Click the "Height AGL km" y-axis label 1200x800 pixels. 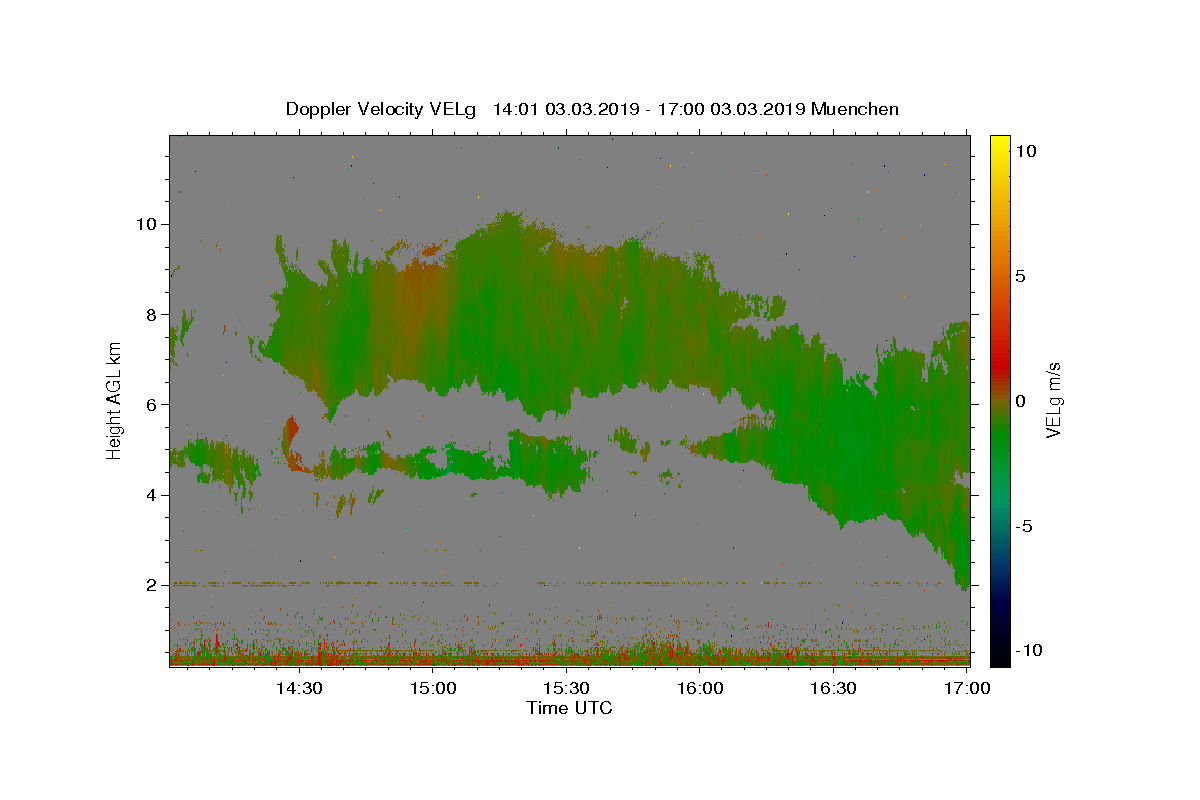[115, 401]
